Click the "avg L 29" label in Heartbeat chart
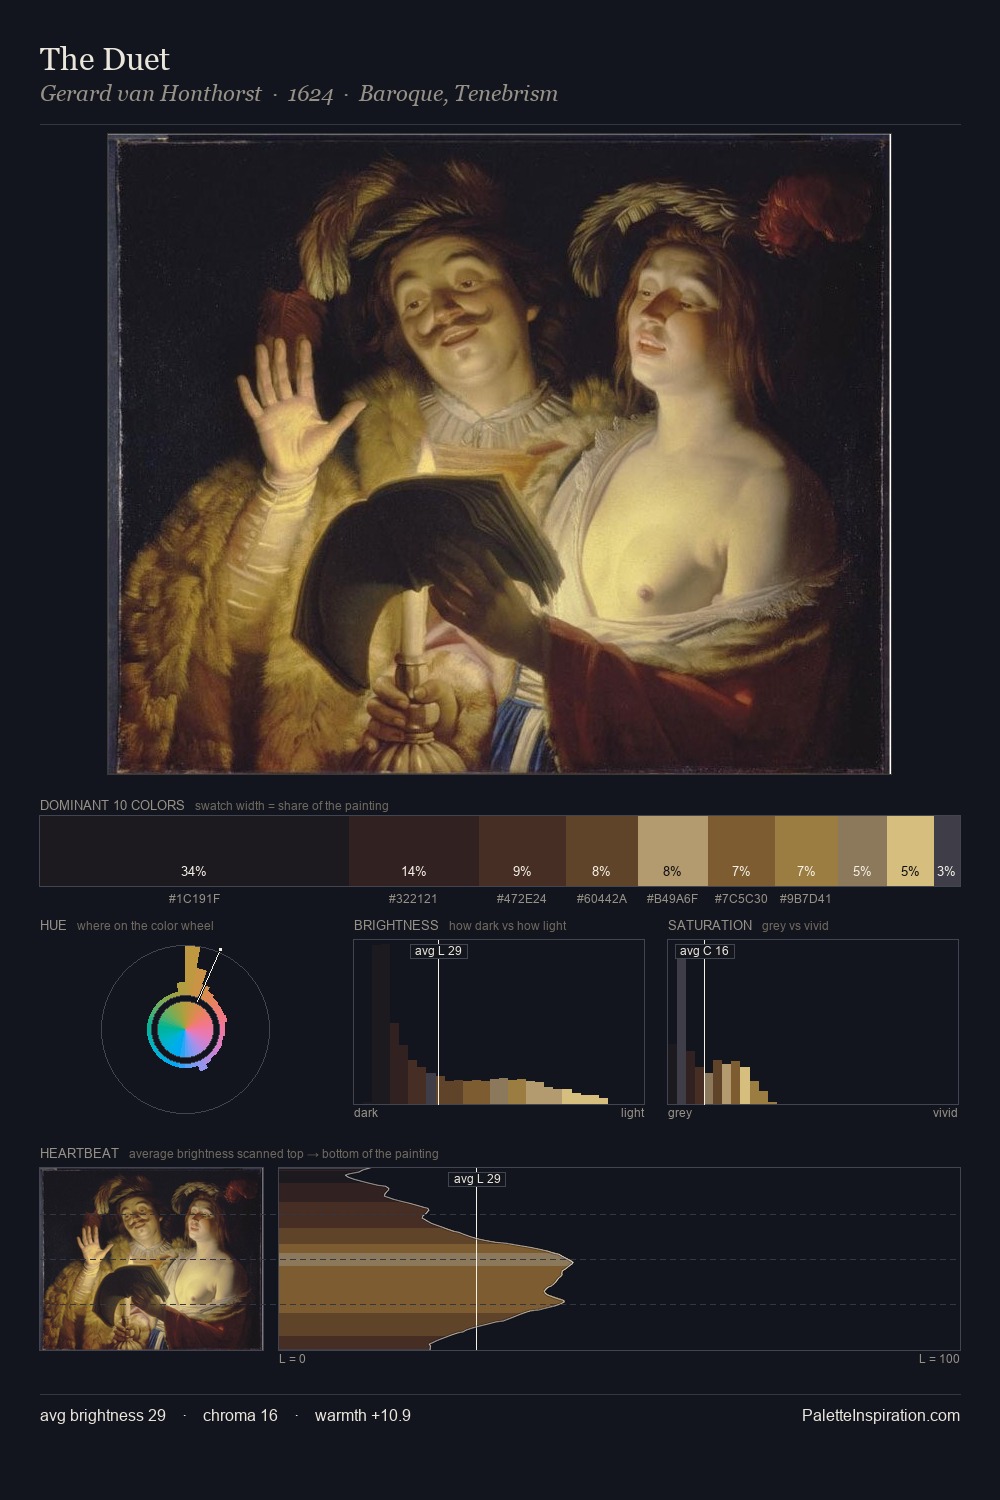 click(477, 1179)
